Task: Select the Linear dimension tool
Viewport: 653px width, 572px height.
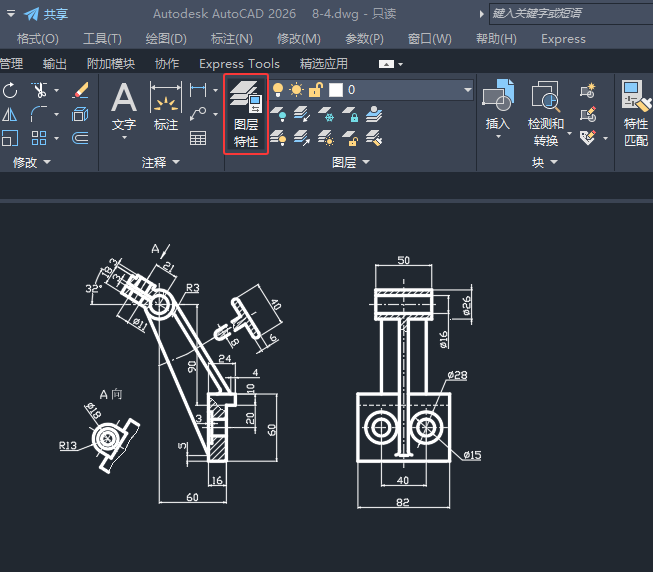Action: (x=198, y=90)
